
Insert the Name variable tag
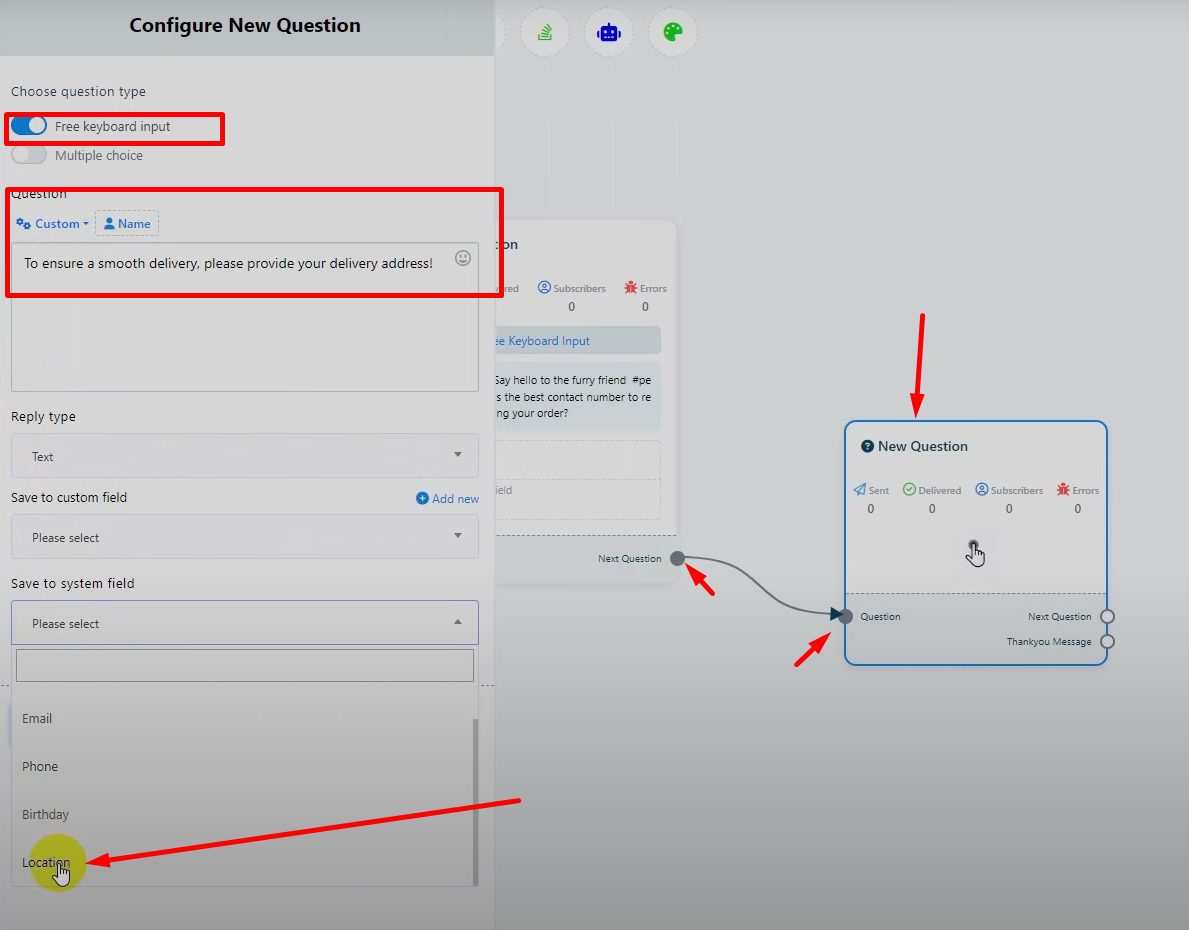click(127, 224)
